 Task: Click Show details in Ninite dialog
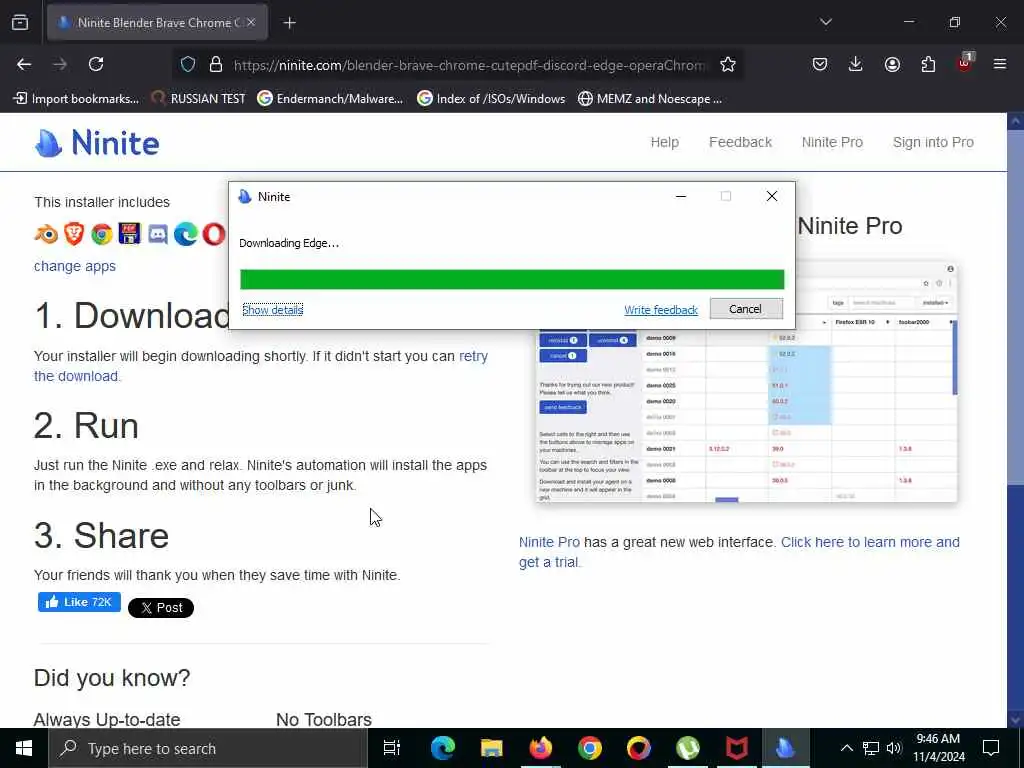tap(272, 310)
